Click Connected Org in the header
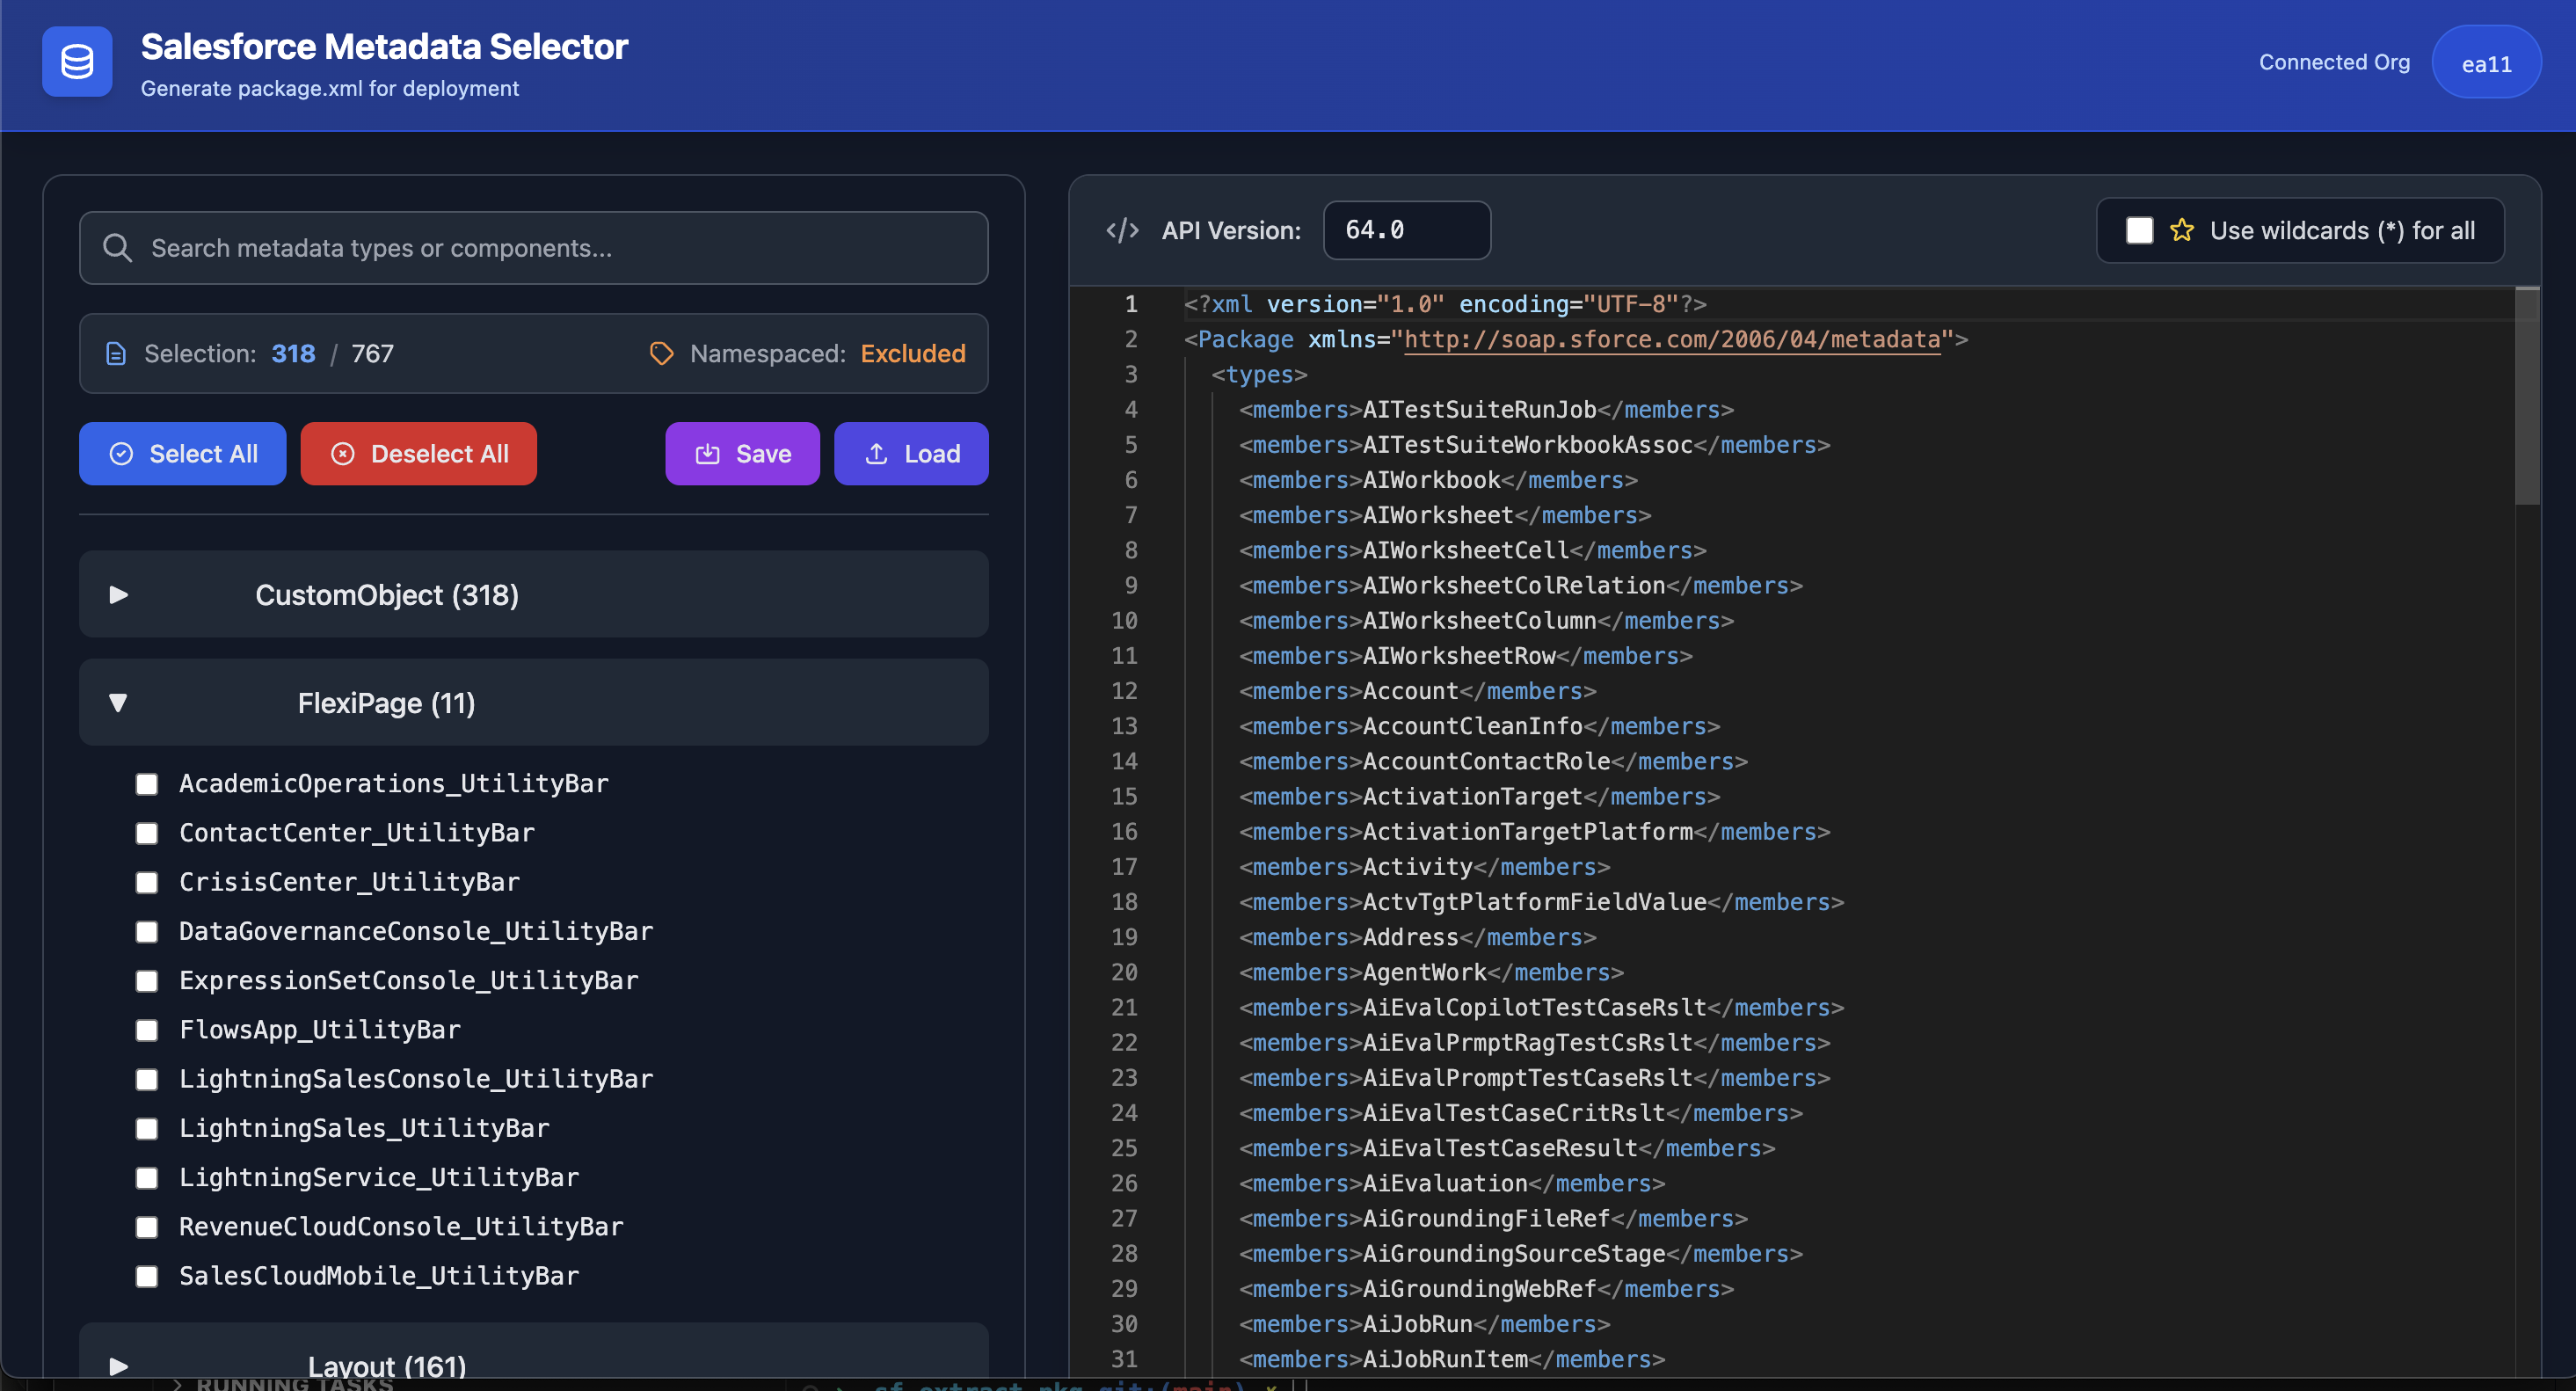The width and height of the screenshot is (2576, 1391). click(2335, 62)
